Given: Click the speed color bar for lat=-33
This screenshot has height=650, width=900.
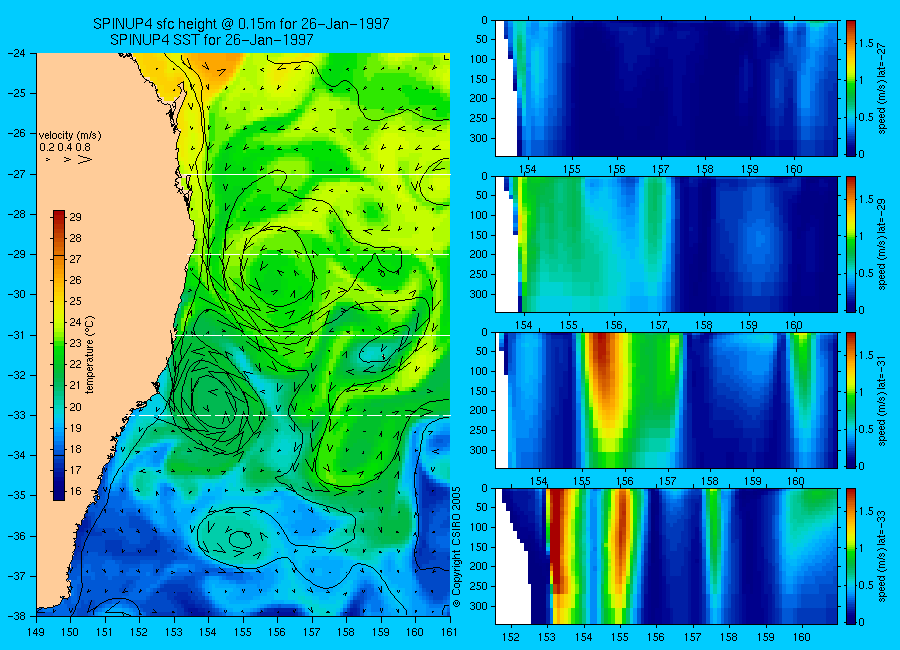Looking at the screenshot, I should pos(850,556).
